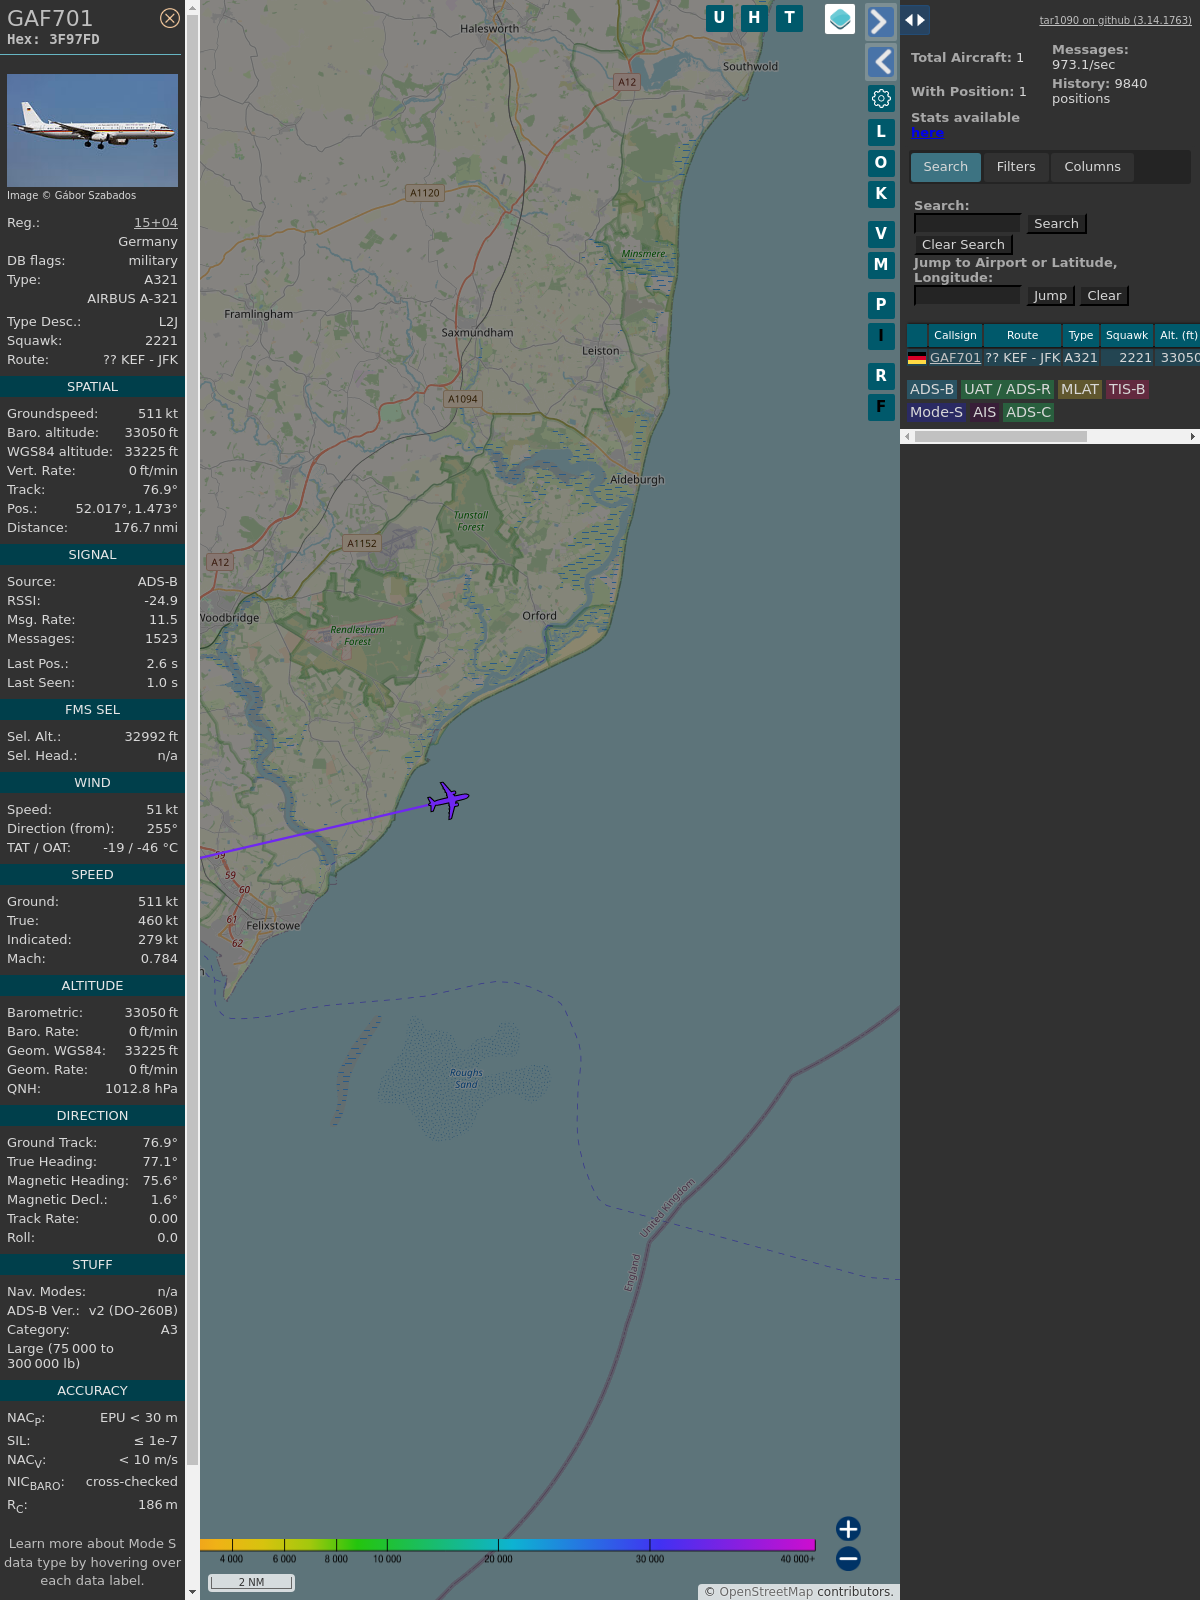Click the 2 NM scale indicator

(x=251, y=1582)
